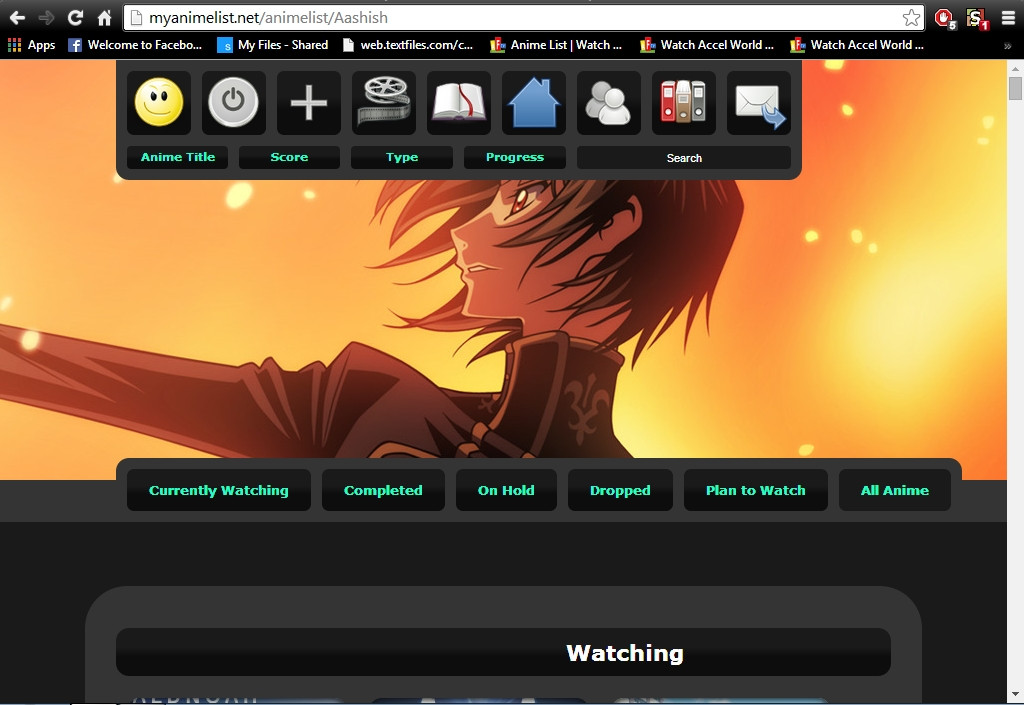This screenshot has height=705, width=1024.
Task: Click the yellow smiley face icon
Action: pos(159,103)
